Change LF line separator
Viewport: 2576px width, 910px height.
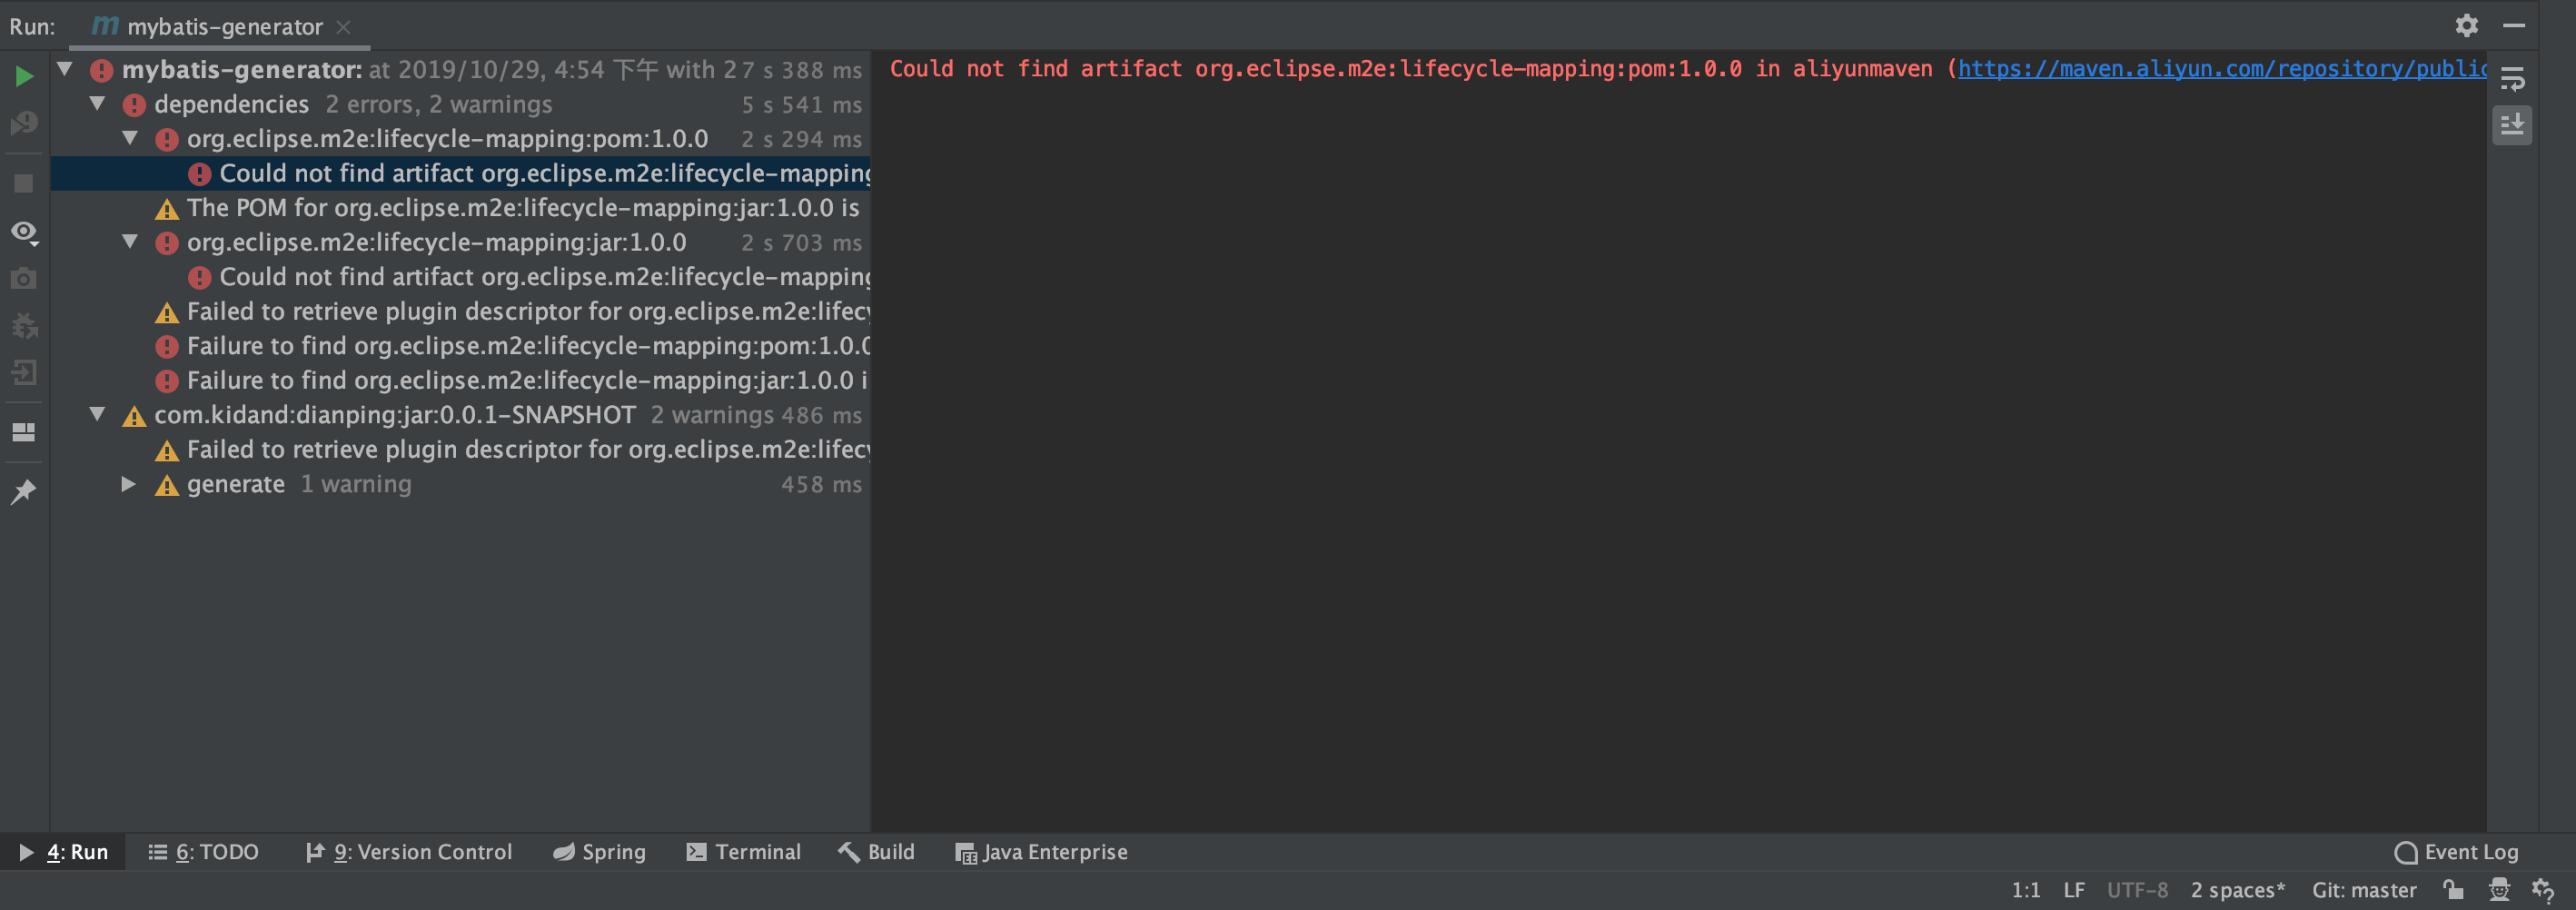tap(2074, 889)
